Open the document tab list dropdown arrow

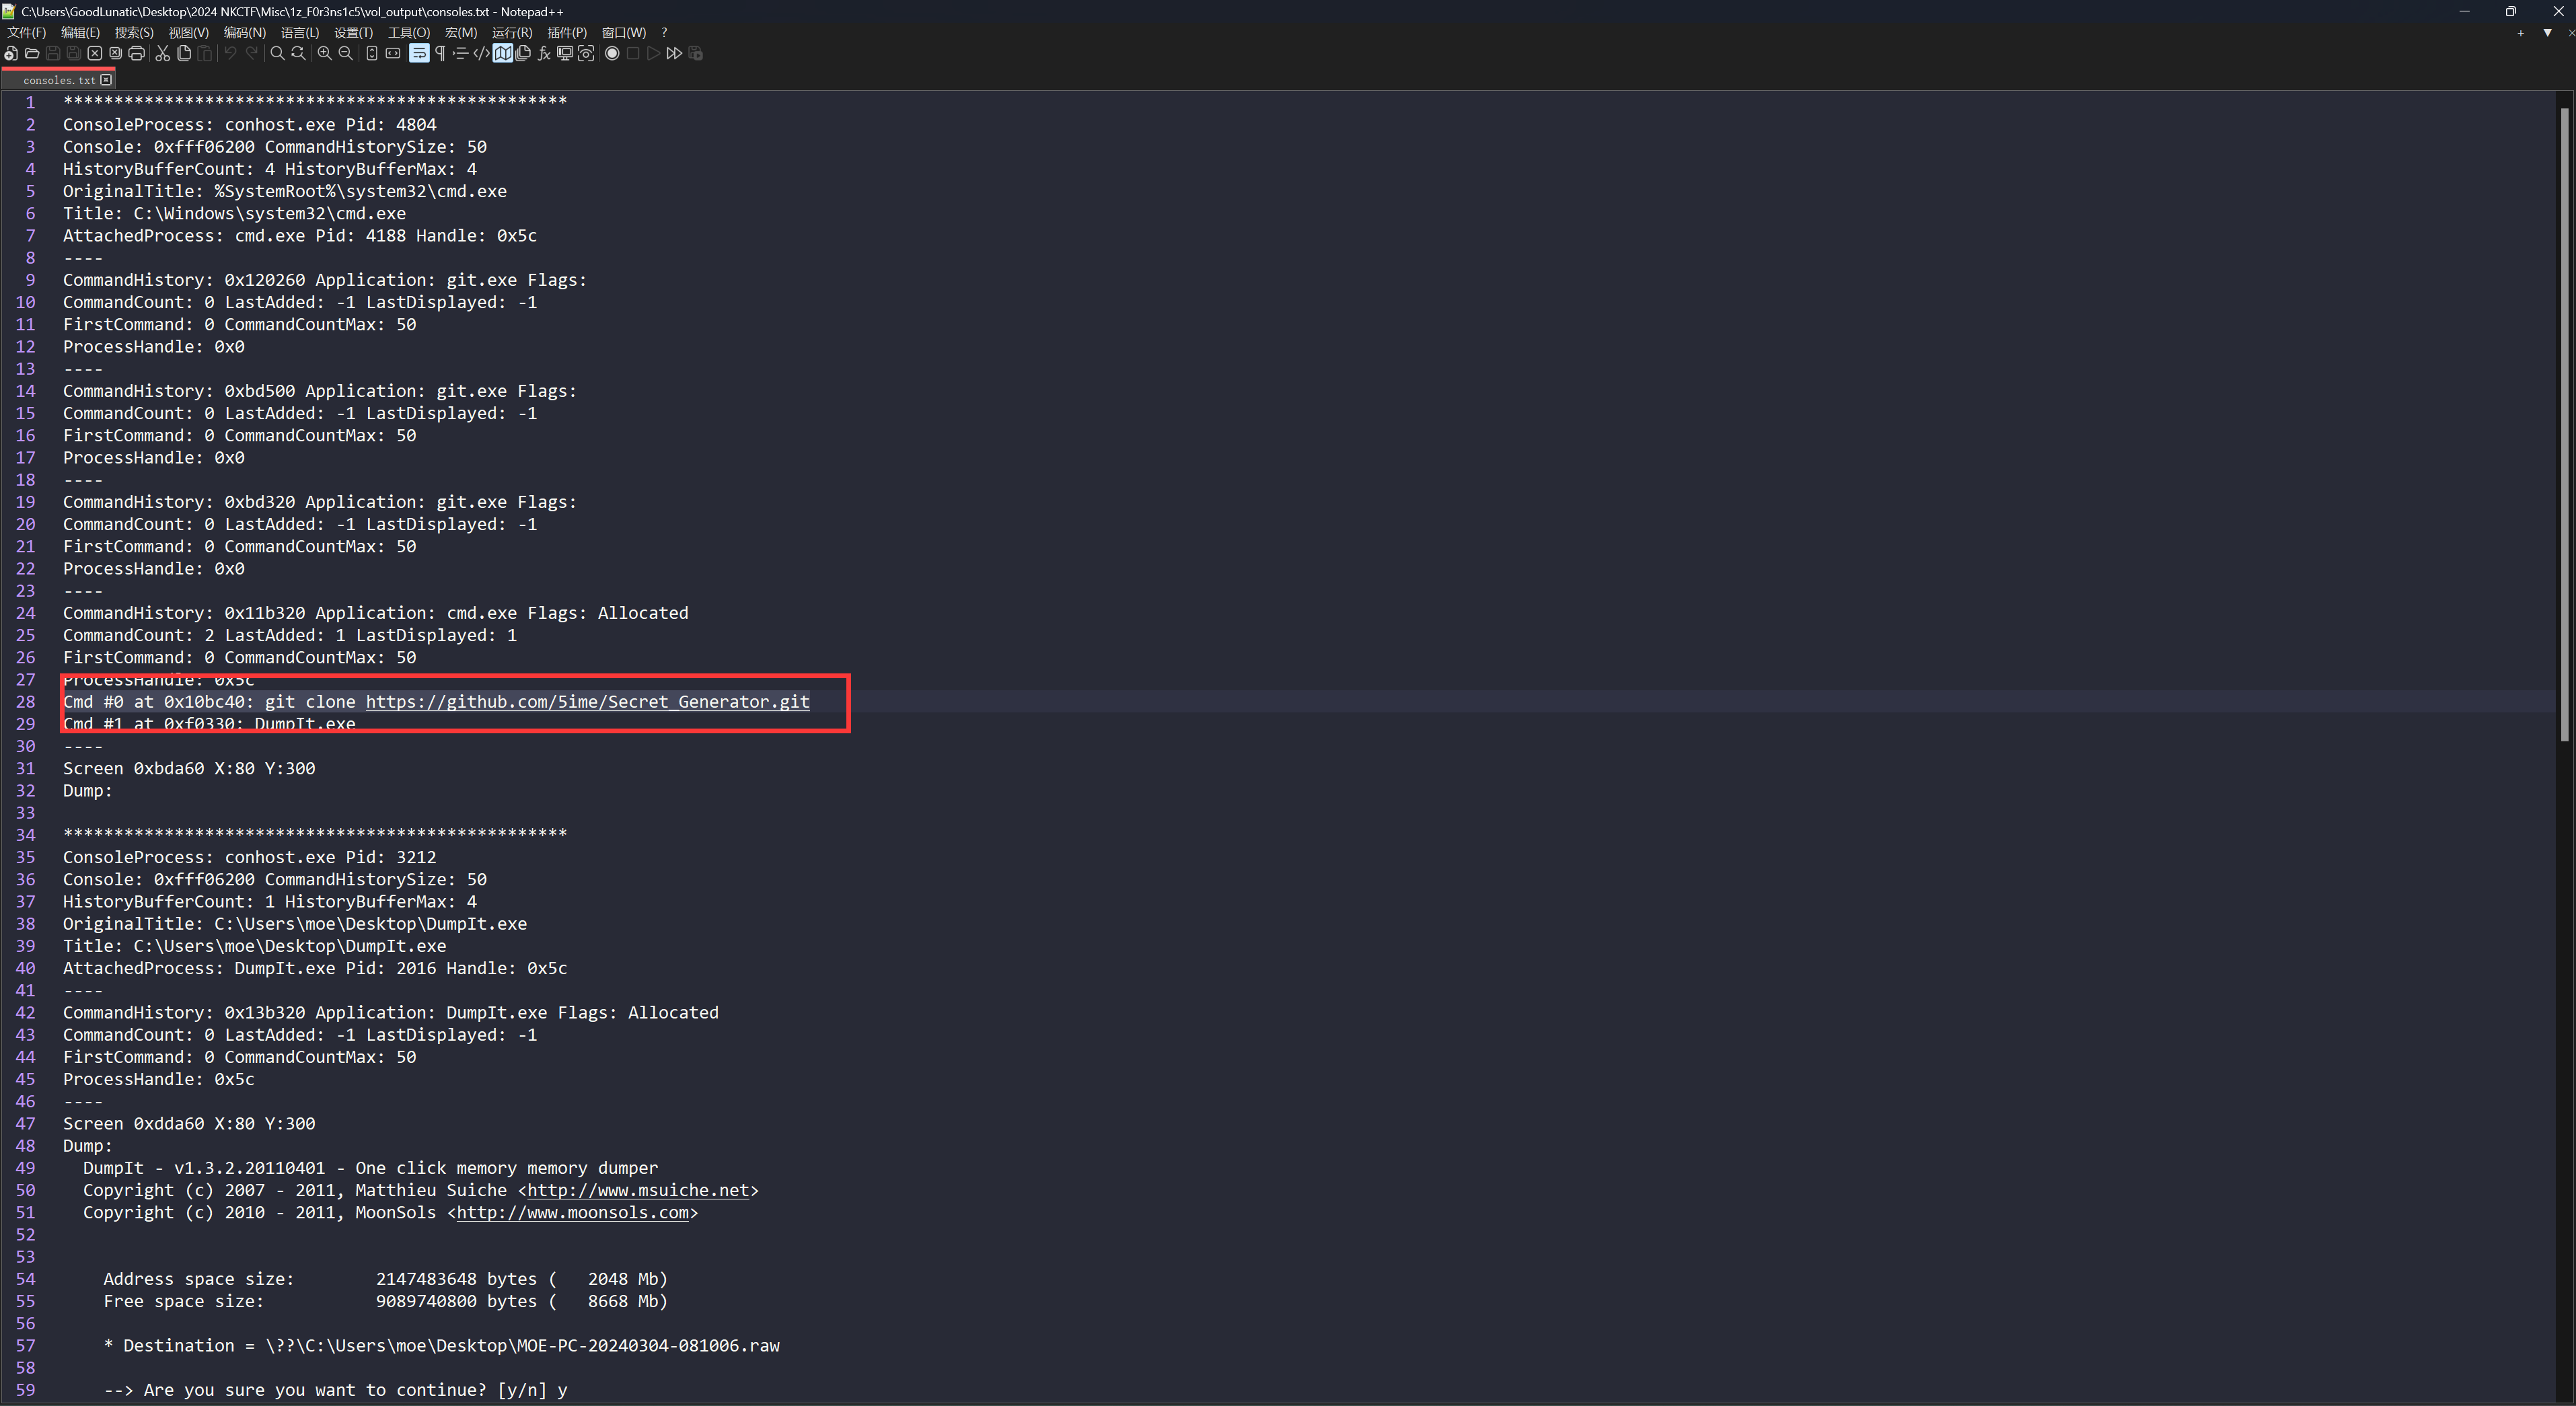(2547, 33)
